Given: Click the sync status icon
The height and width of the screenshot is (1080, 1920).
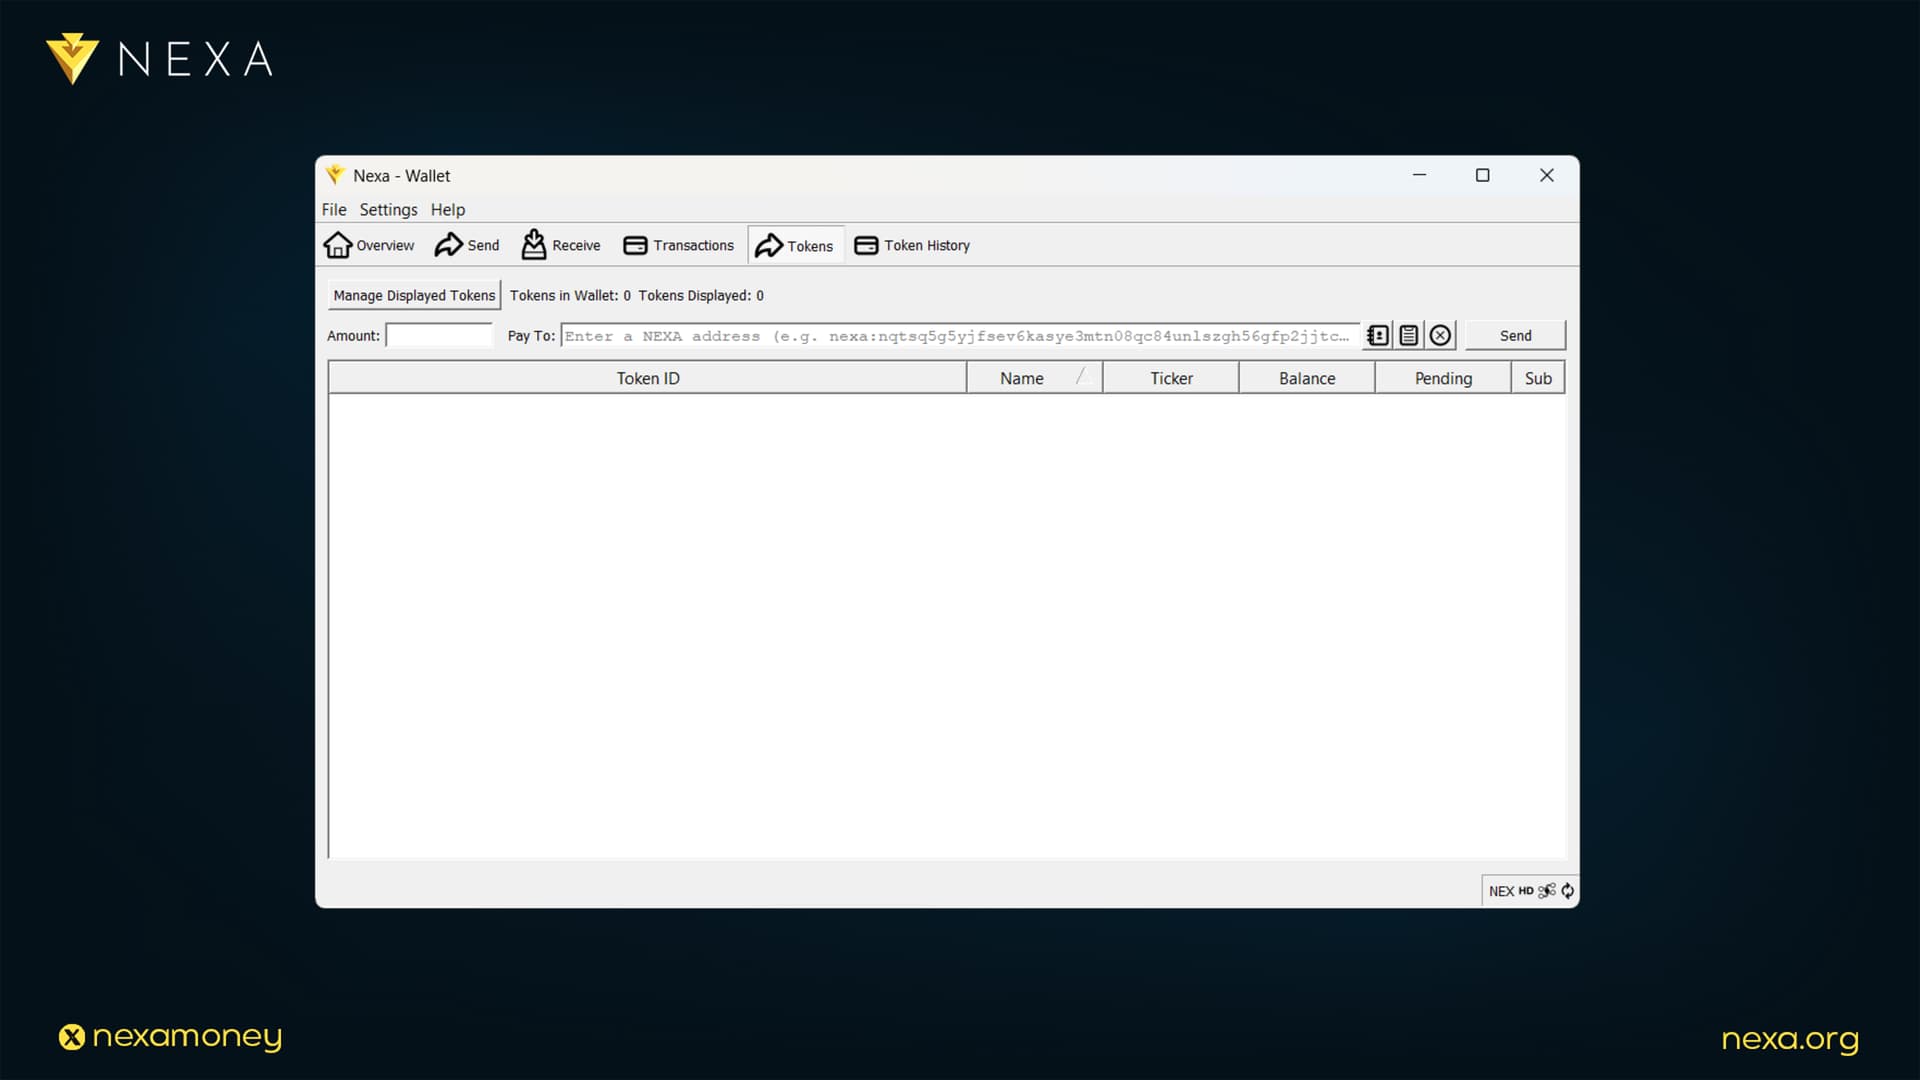Looking at the screenshot, I should (x=1567, y=891).
